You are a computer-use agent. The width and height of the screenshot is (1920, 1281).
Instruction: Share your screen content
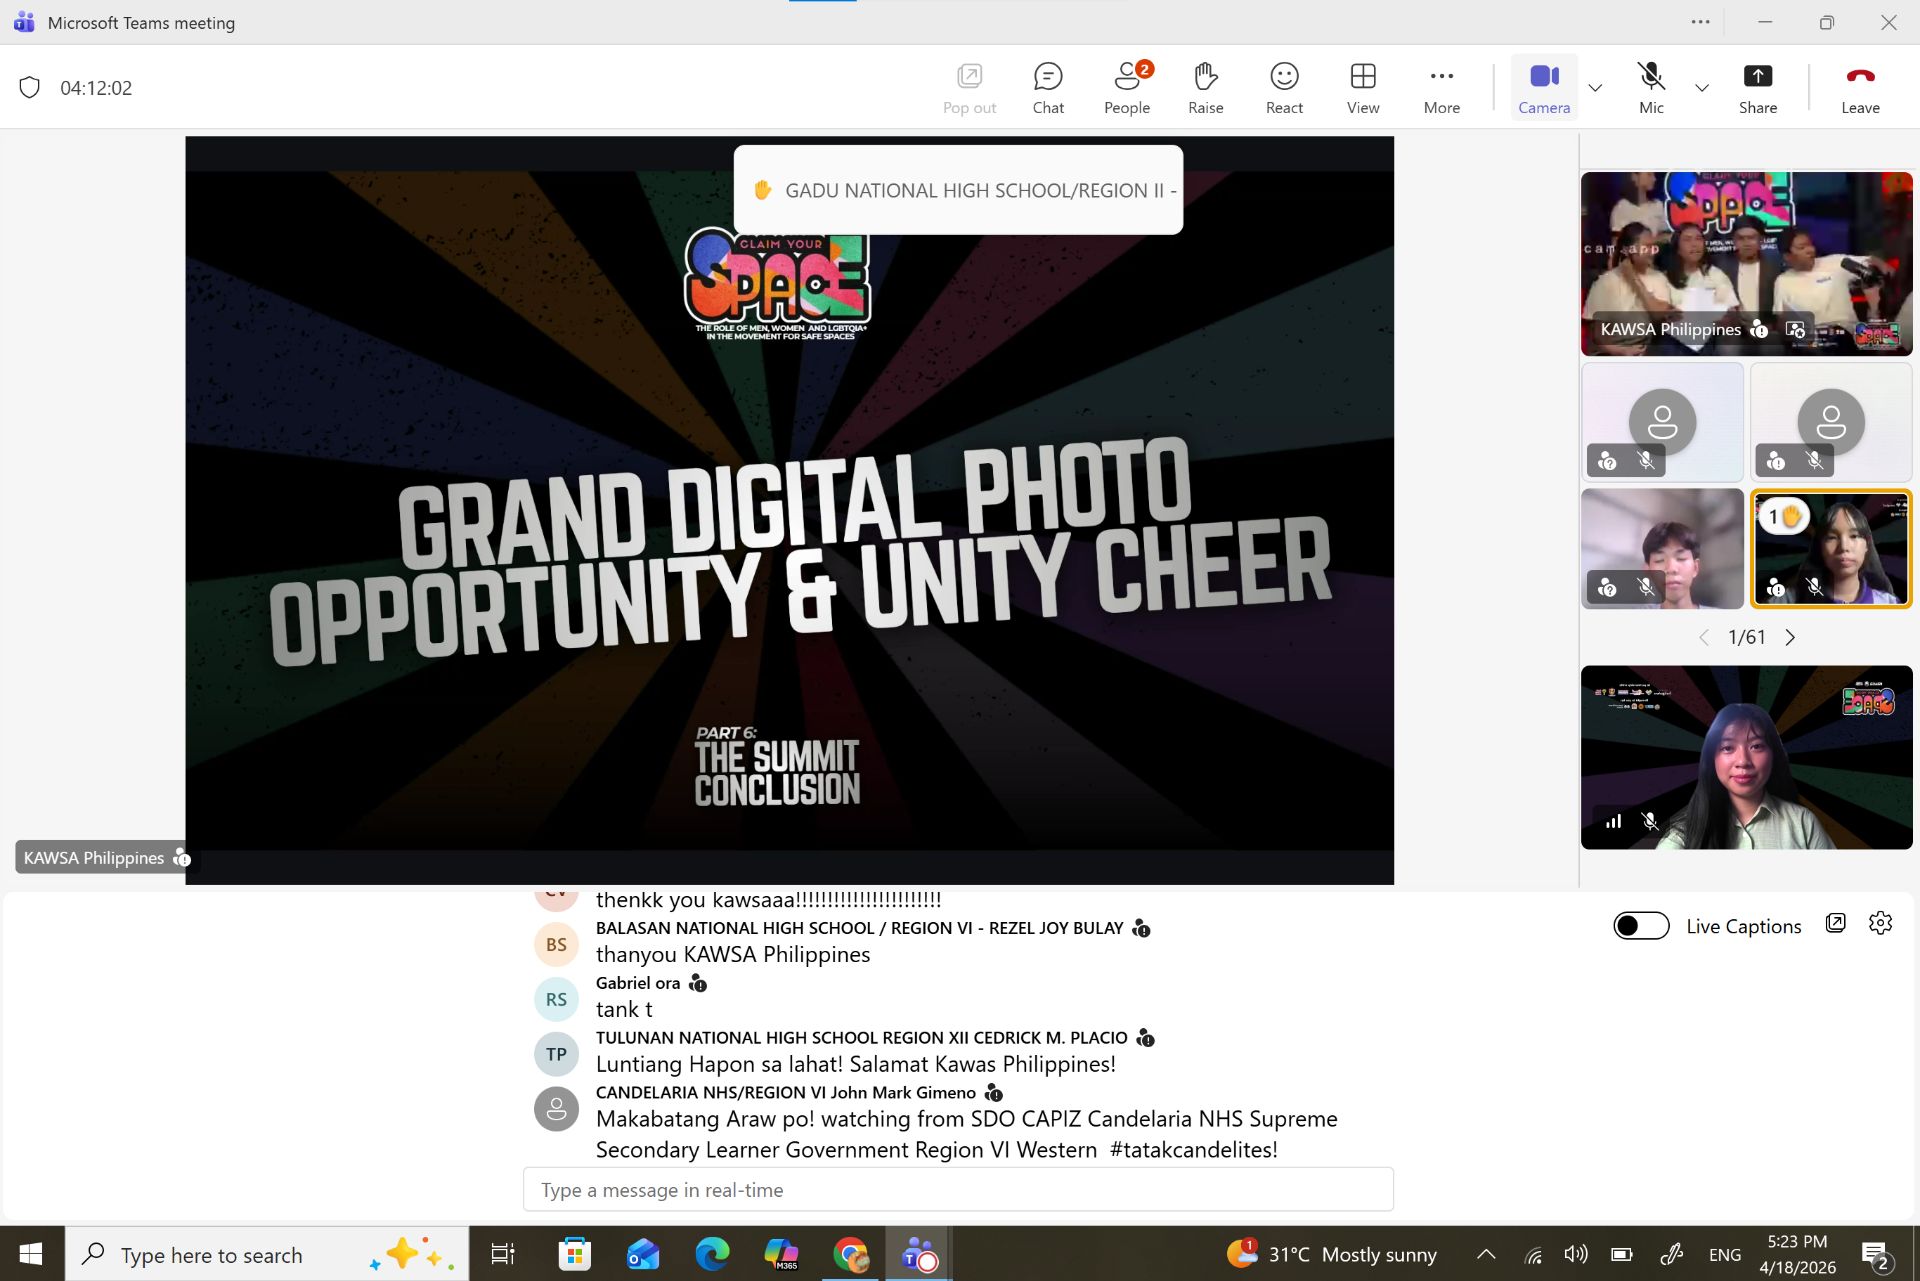[x=1757, y=87]
